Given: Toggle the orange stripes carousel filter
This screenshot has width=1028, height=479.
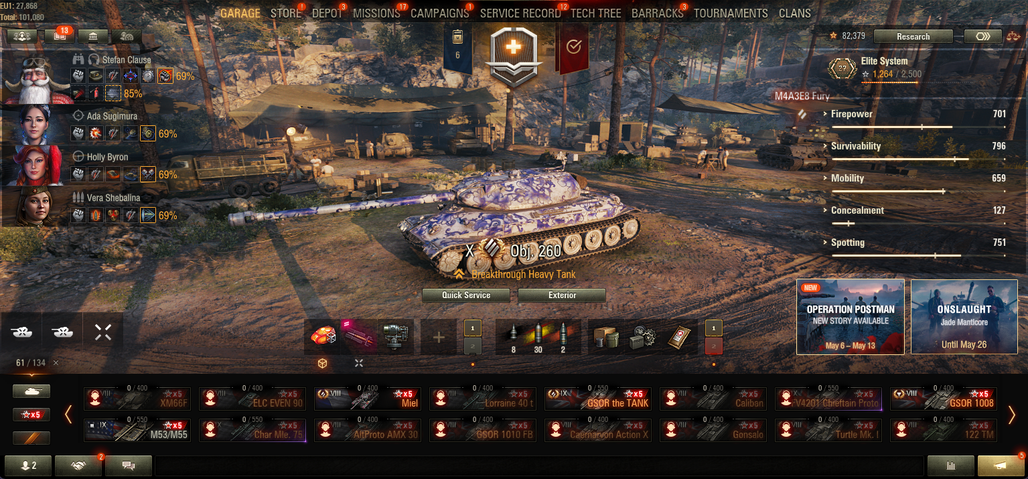Looking at the screenshot, I should (x=31, y=438).
